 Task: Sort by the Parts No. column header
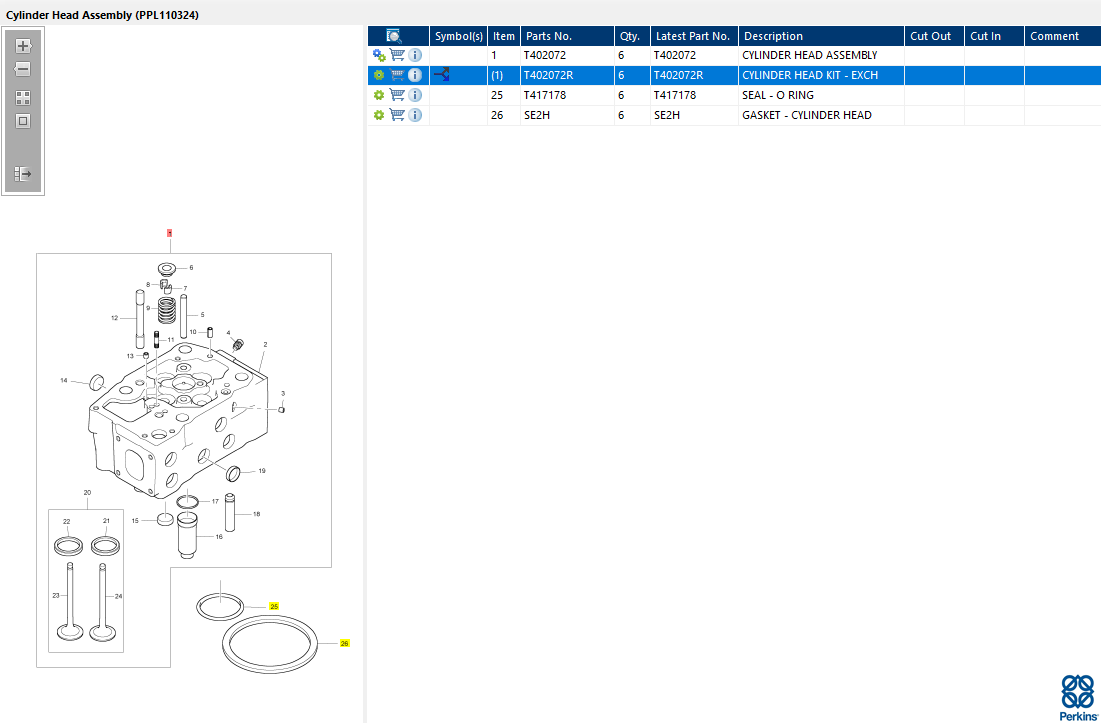567,36
